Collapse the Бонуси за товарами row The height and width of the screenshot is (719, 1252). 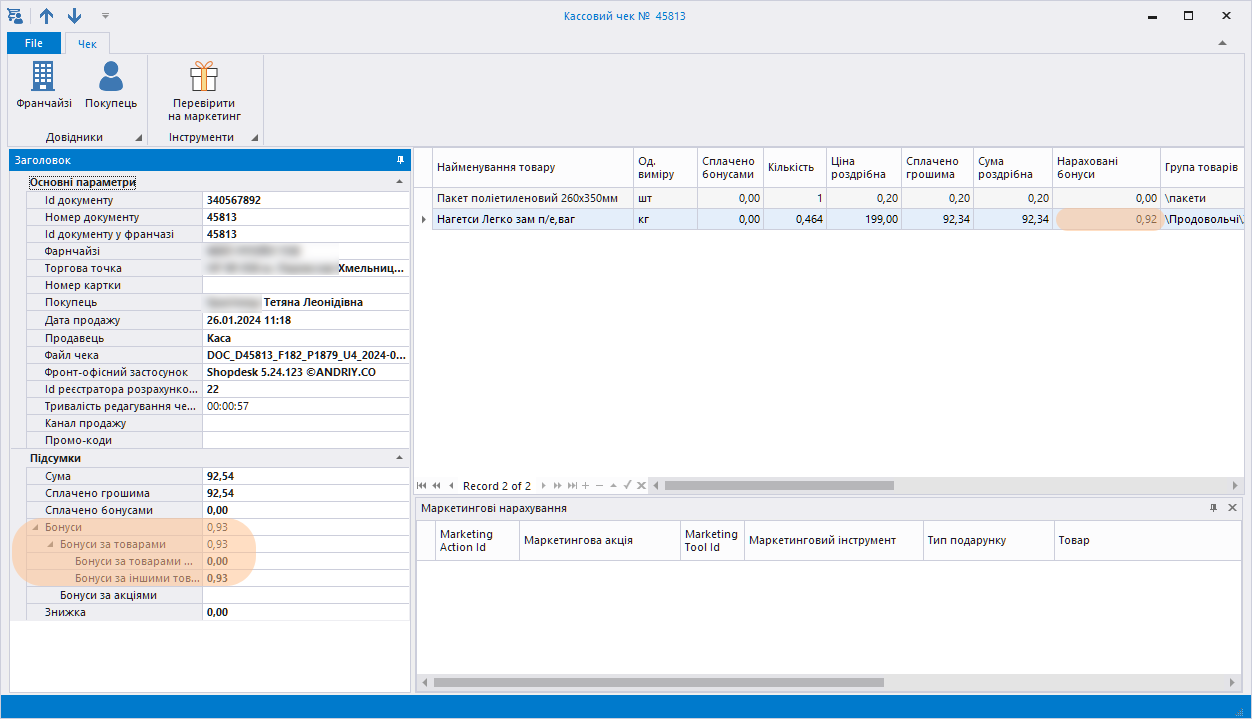[x=51, y=544]
